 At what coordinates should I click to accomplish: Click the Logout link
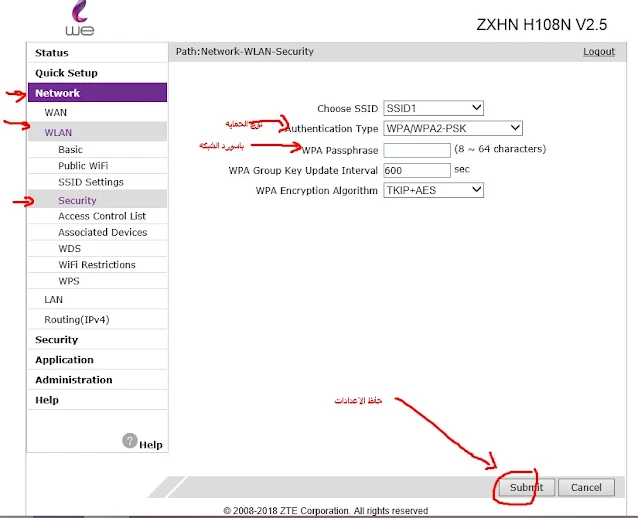pyautogui.click(x=599, y=52)
